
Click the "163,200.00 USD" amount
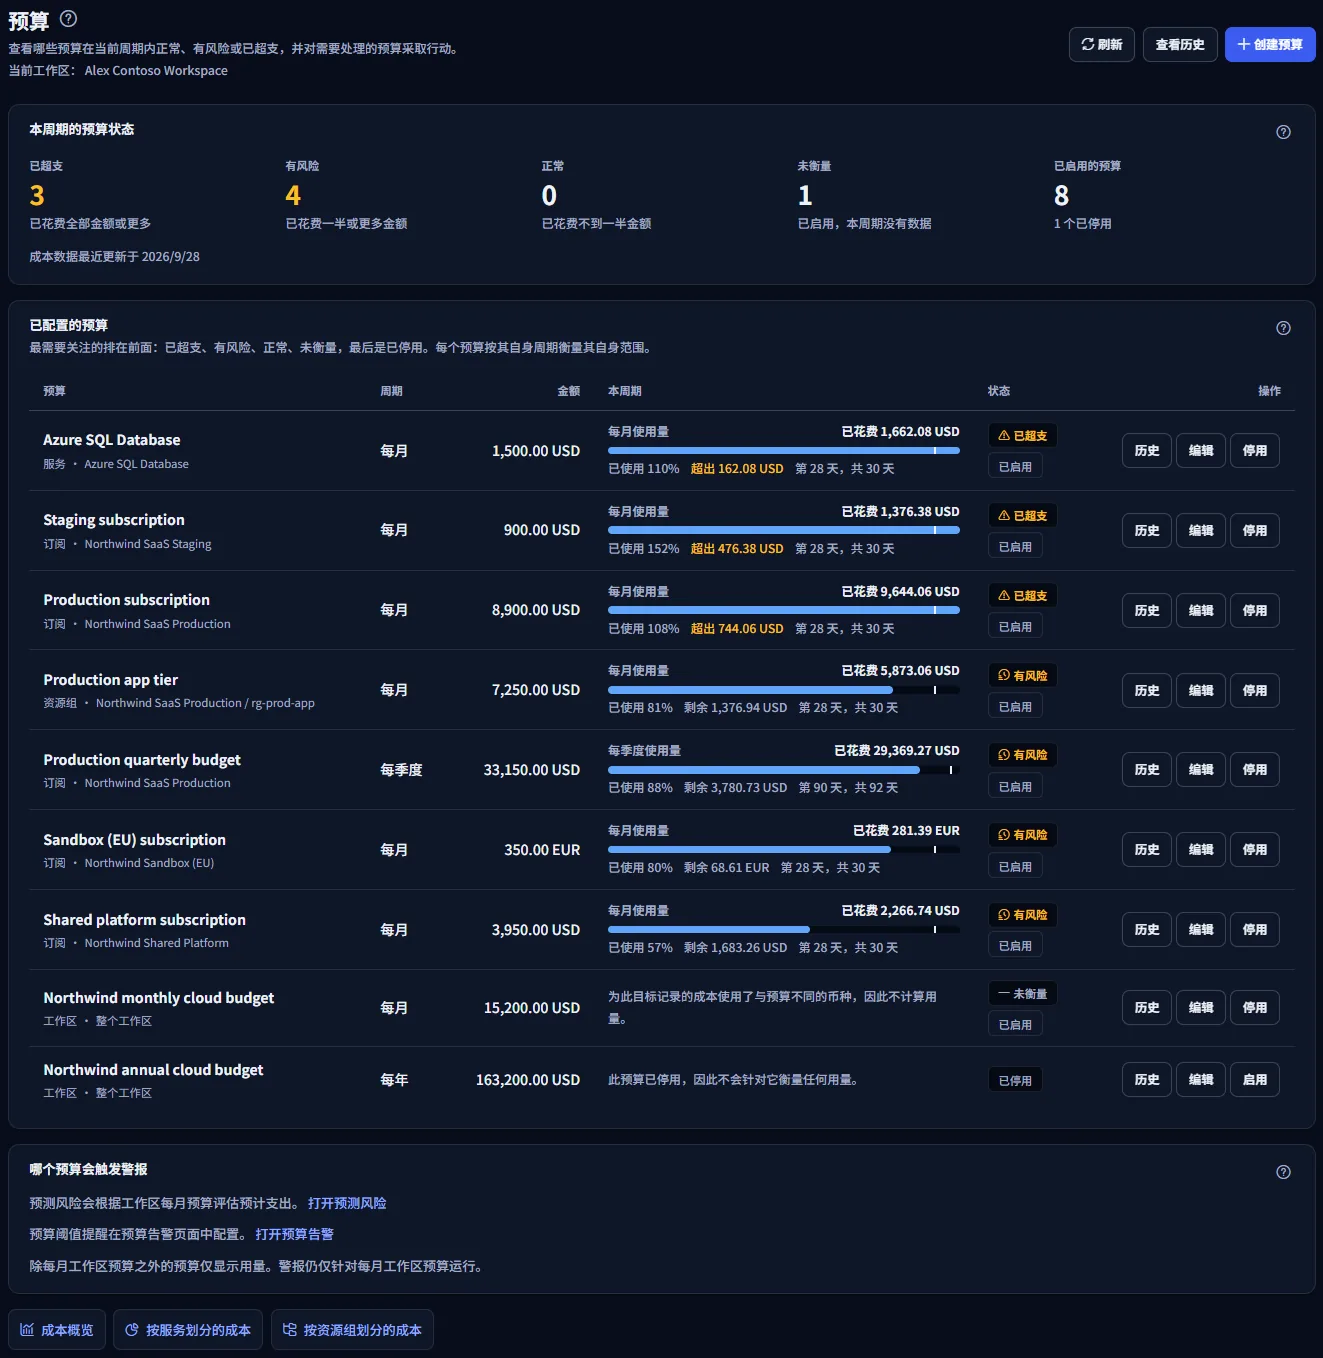point(528,1080)
